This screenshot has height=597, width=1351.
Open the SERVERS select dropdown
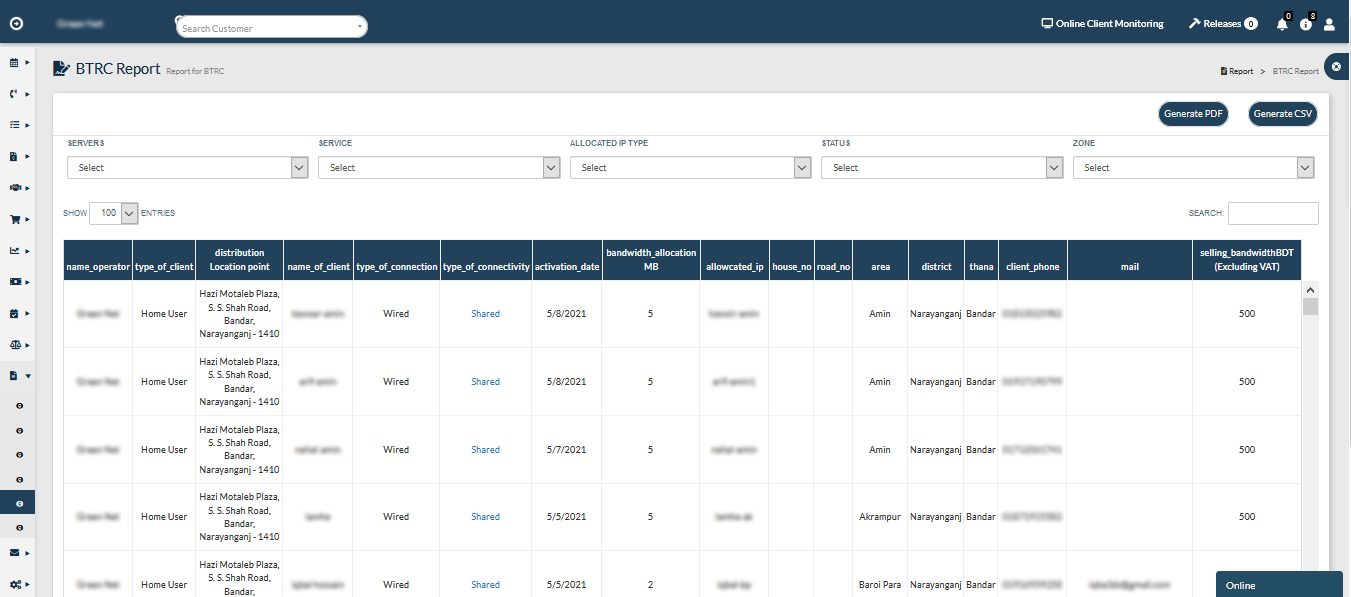pyautogui.click(x=187, y=167)
